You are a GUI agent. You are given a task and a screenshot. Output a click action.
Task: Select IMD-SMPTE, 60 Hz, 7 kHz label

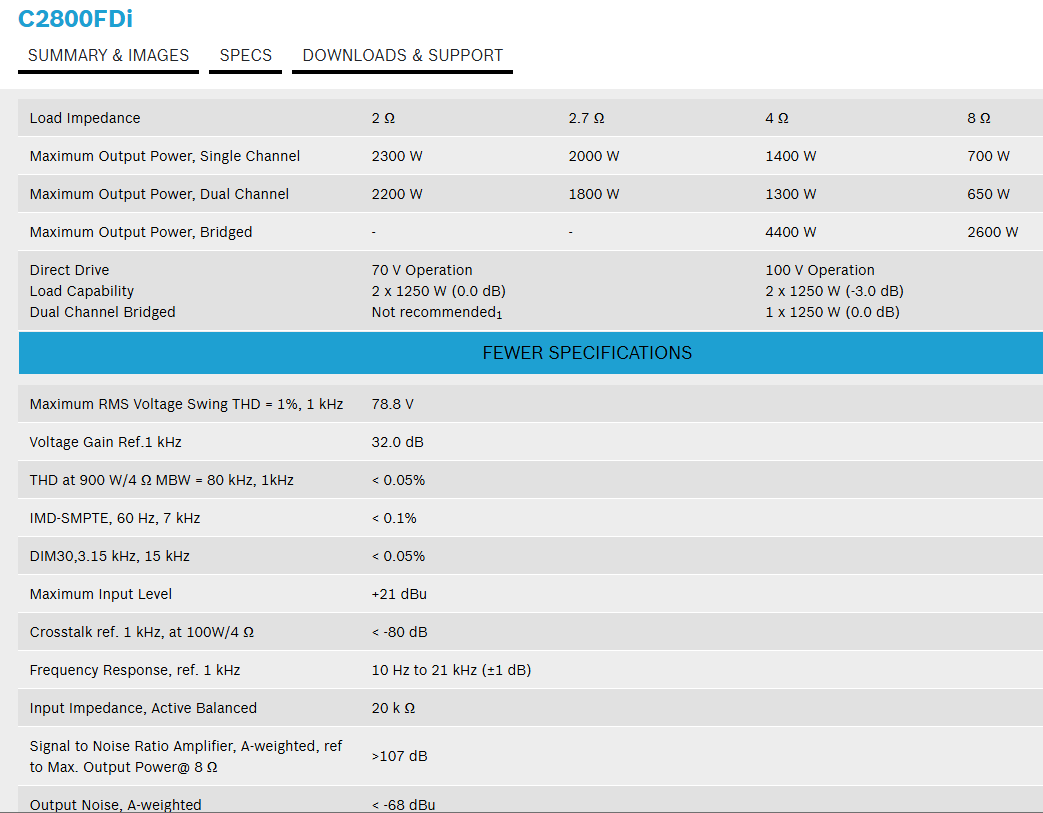(x=114, y=518)
